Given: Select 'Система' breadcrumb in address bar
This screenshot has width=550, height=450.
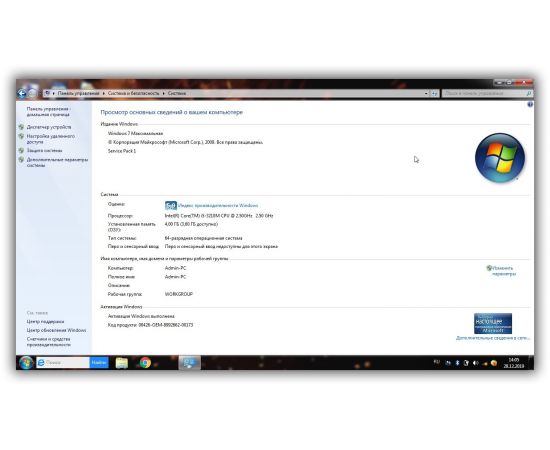Looking at the screenshot, I should (177, 93).
